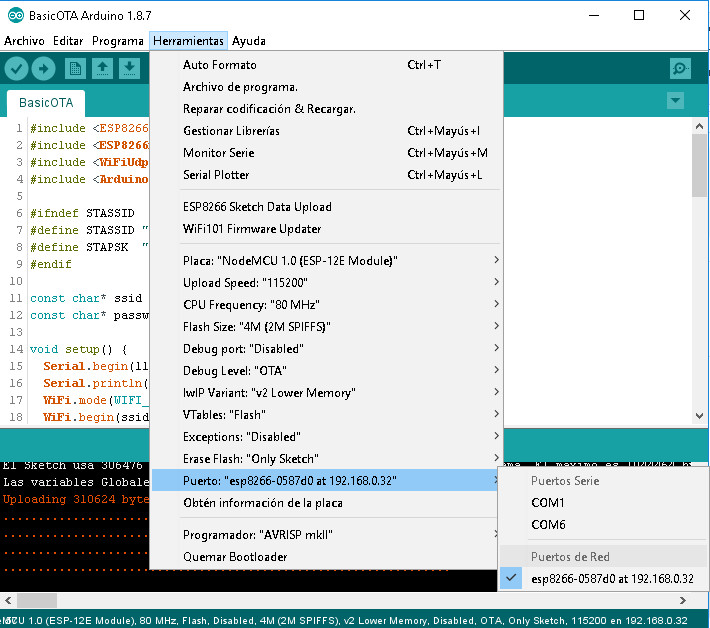Open Monitor Serie from the menu

pos(326,153)
